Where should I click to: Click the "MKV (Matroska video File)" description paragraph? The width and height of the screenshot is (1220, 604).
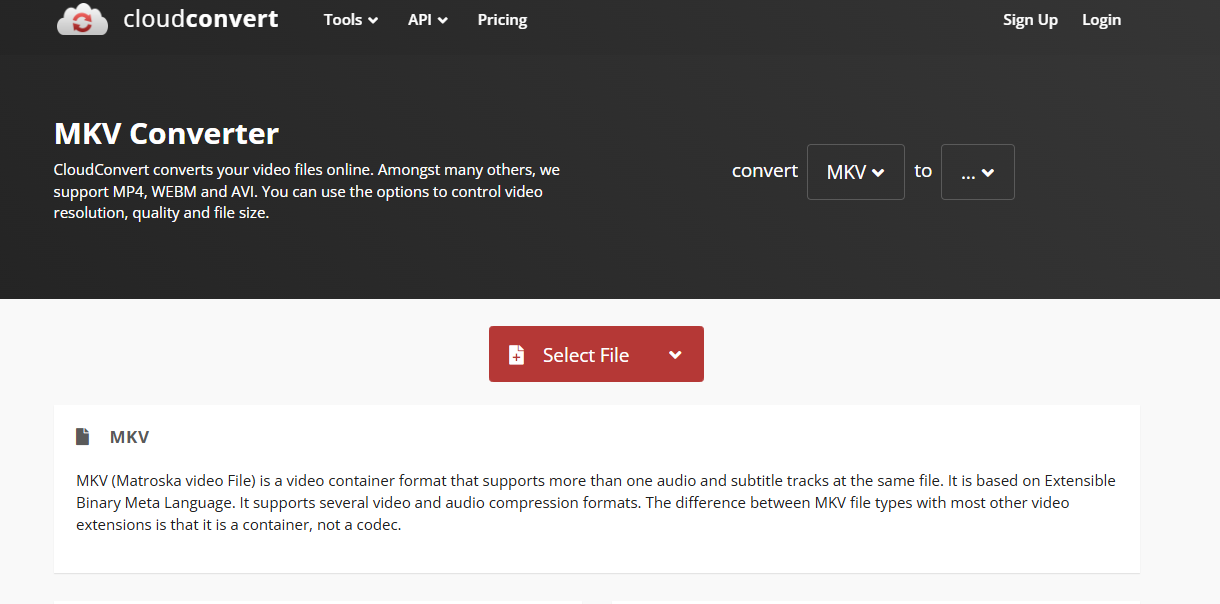pos(596,502)
